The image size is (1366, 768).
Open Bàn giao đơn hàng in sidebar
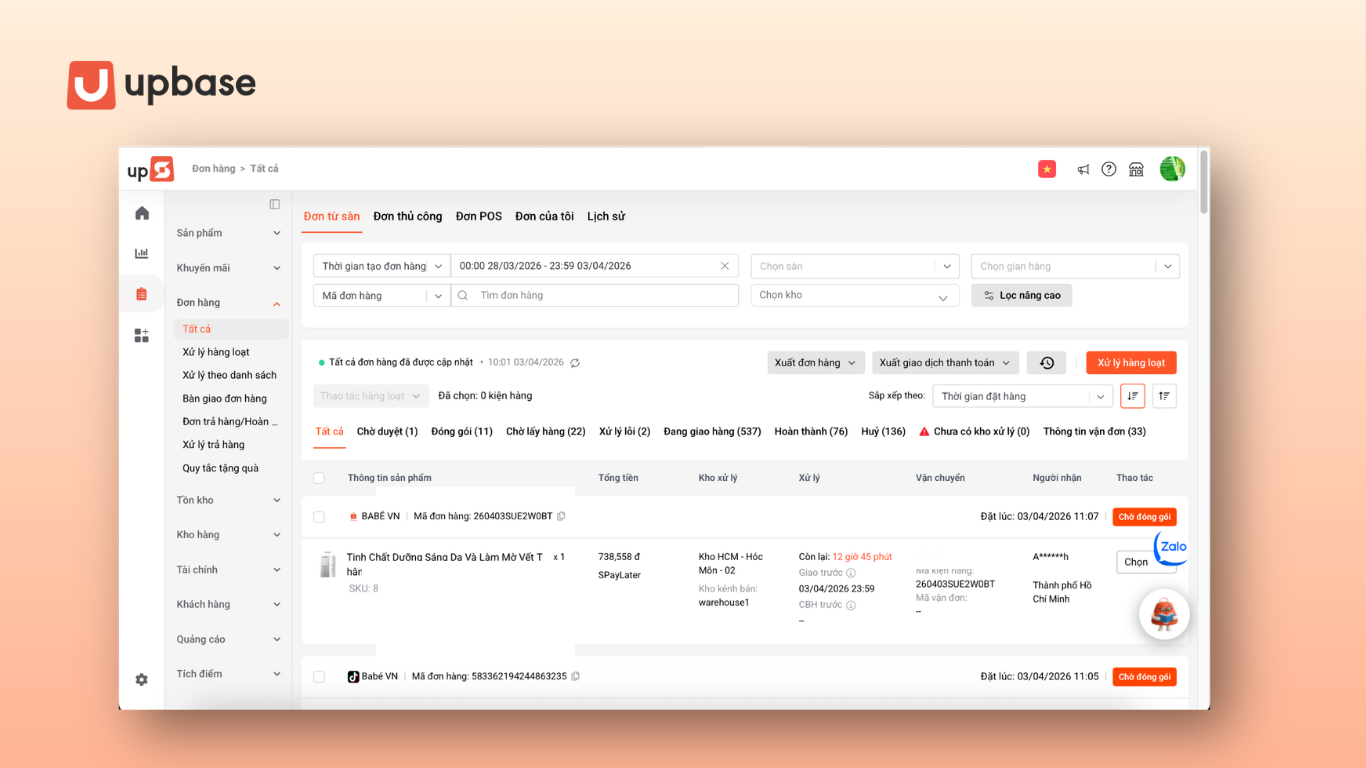click(225, 398)
